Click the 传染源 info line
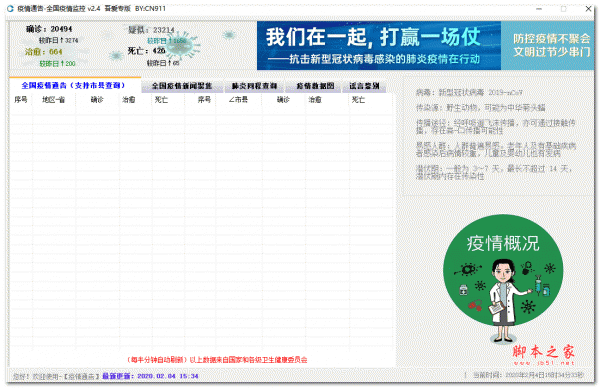 (x=481, y=108)
